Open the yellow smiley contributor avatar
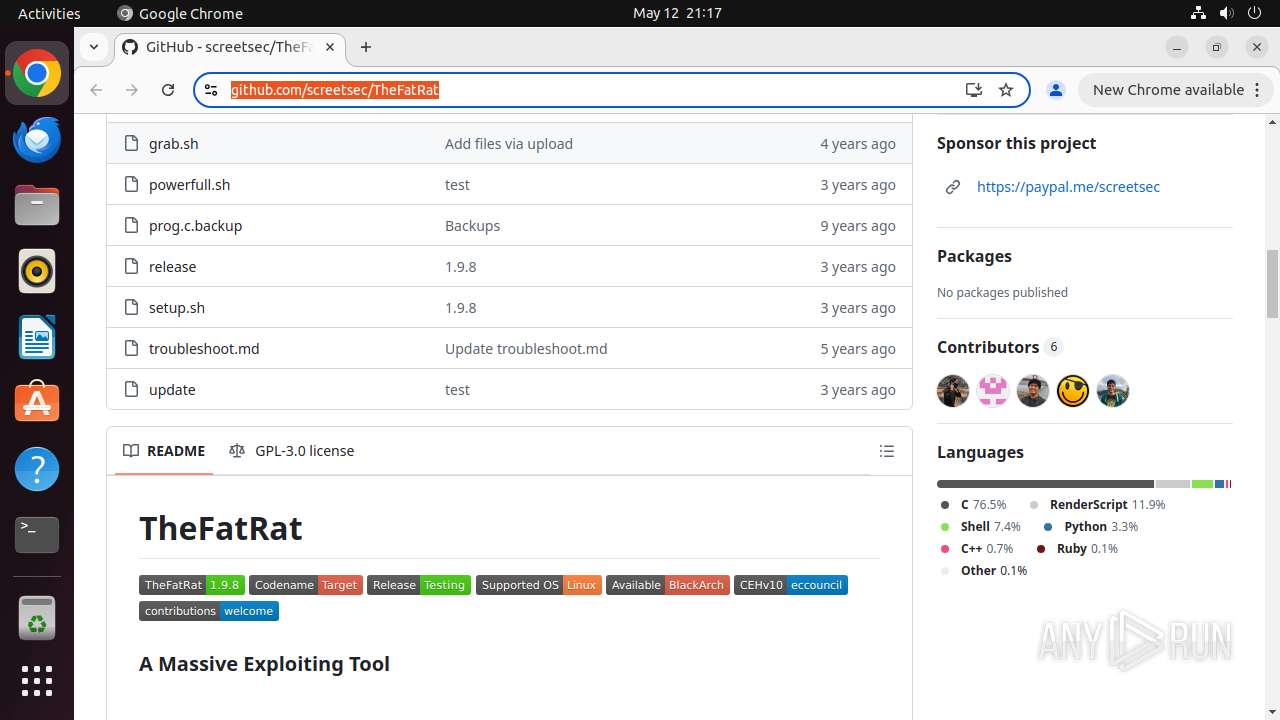The image size is (1280, 720). [1073, 391]
